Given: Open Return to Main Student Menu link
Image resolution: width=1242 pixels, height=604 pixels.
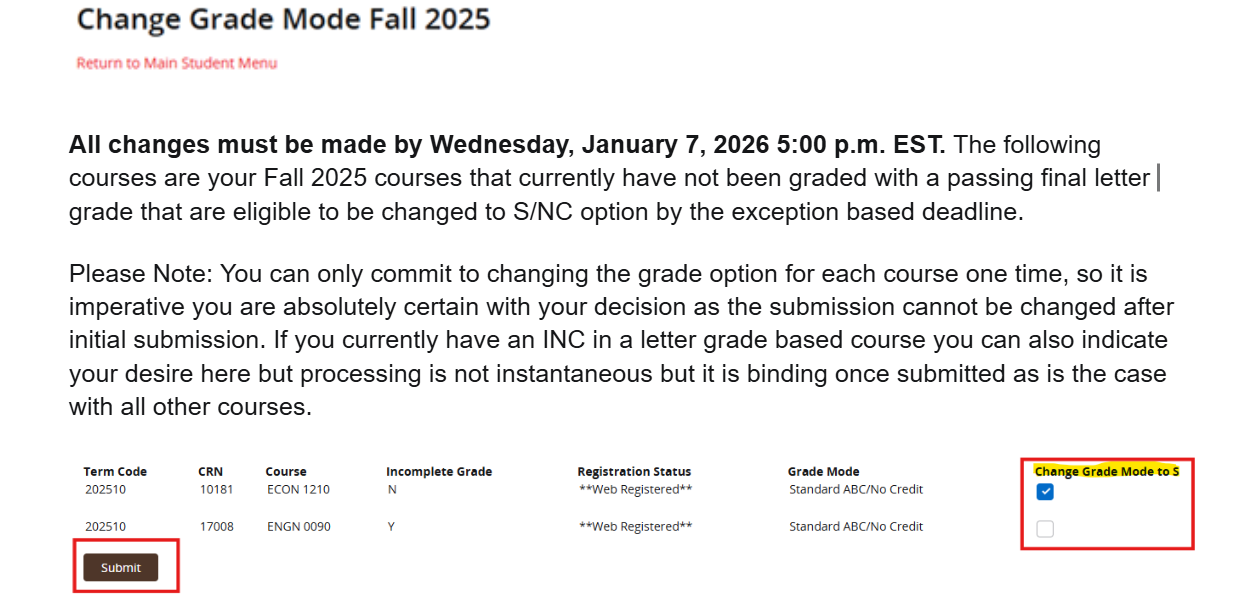Looking at the screenshot, I should pyautogui.click(x=176, y=62).
